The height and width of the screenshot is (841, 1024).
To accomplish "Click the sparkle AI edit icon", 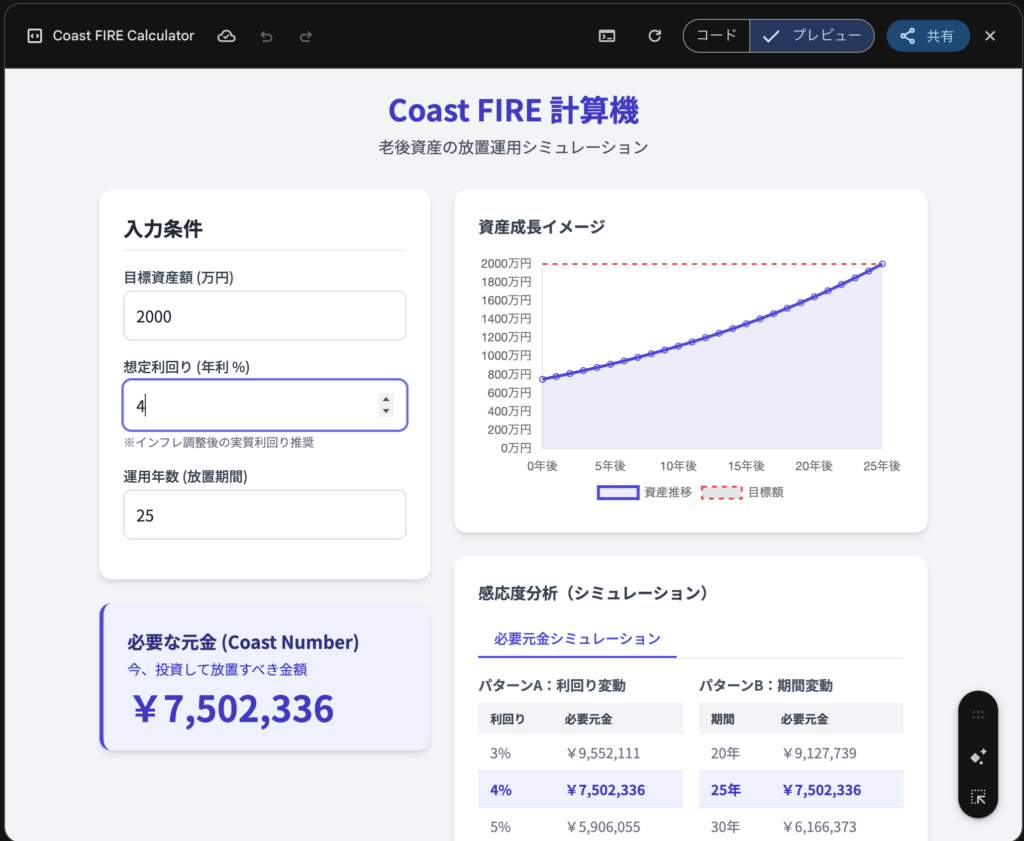I will [978, 757].
